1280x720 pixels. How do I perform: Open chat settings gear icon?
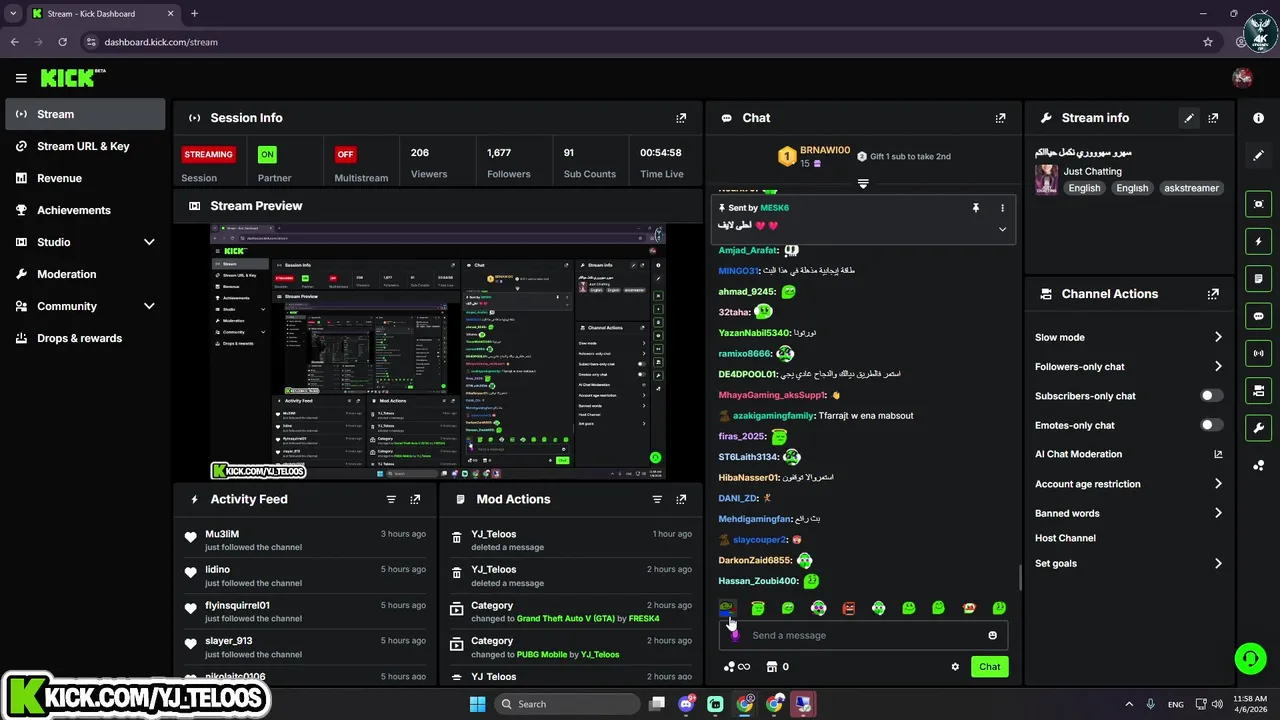tap(955, 667)
